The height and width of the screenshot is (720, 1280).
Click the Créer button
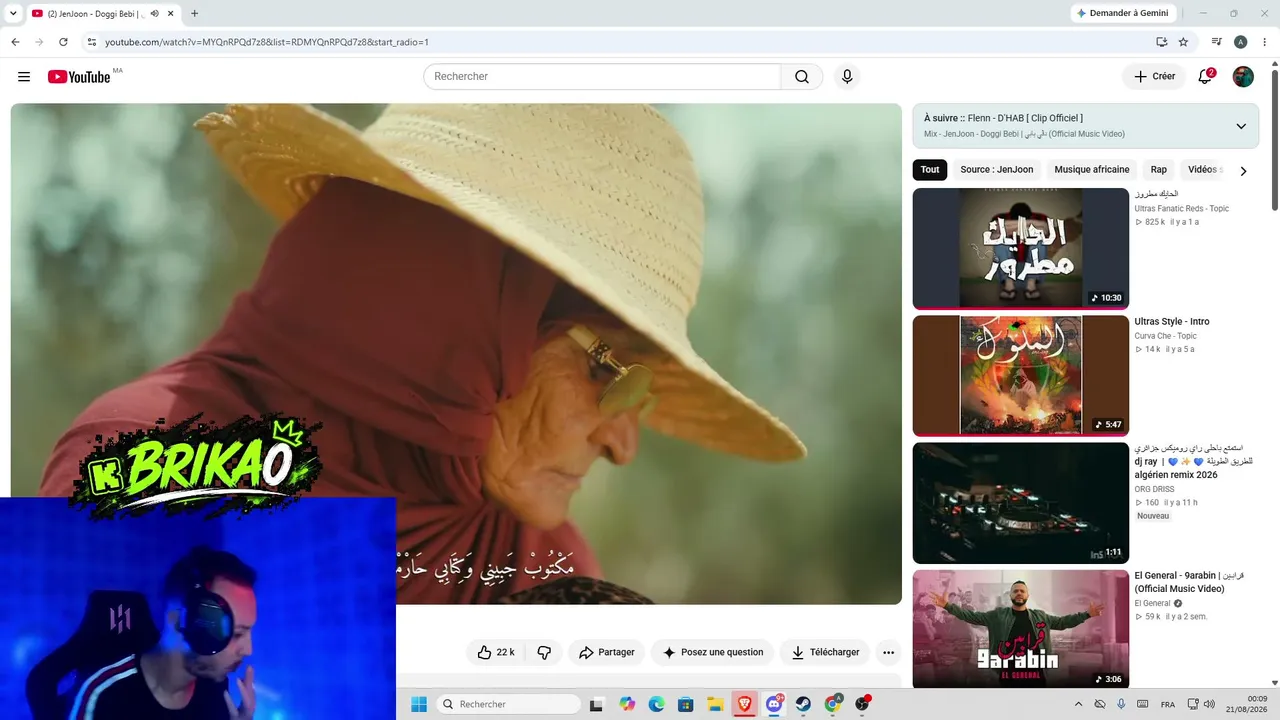pos(1154,77)
